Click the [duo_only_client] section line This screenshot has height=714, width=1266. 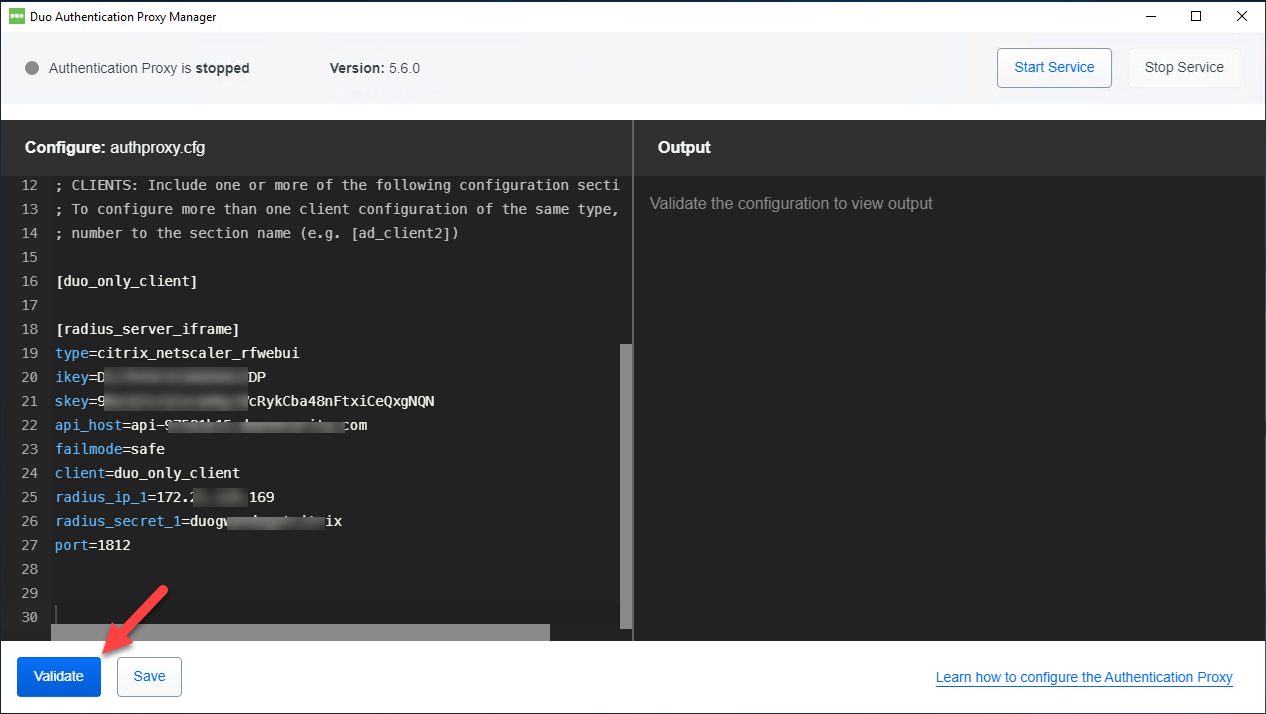click(127, 281)
